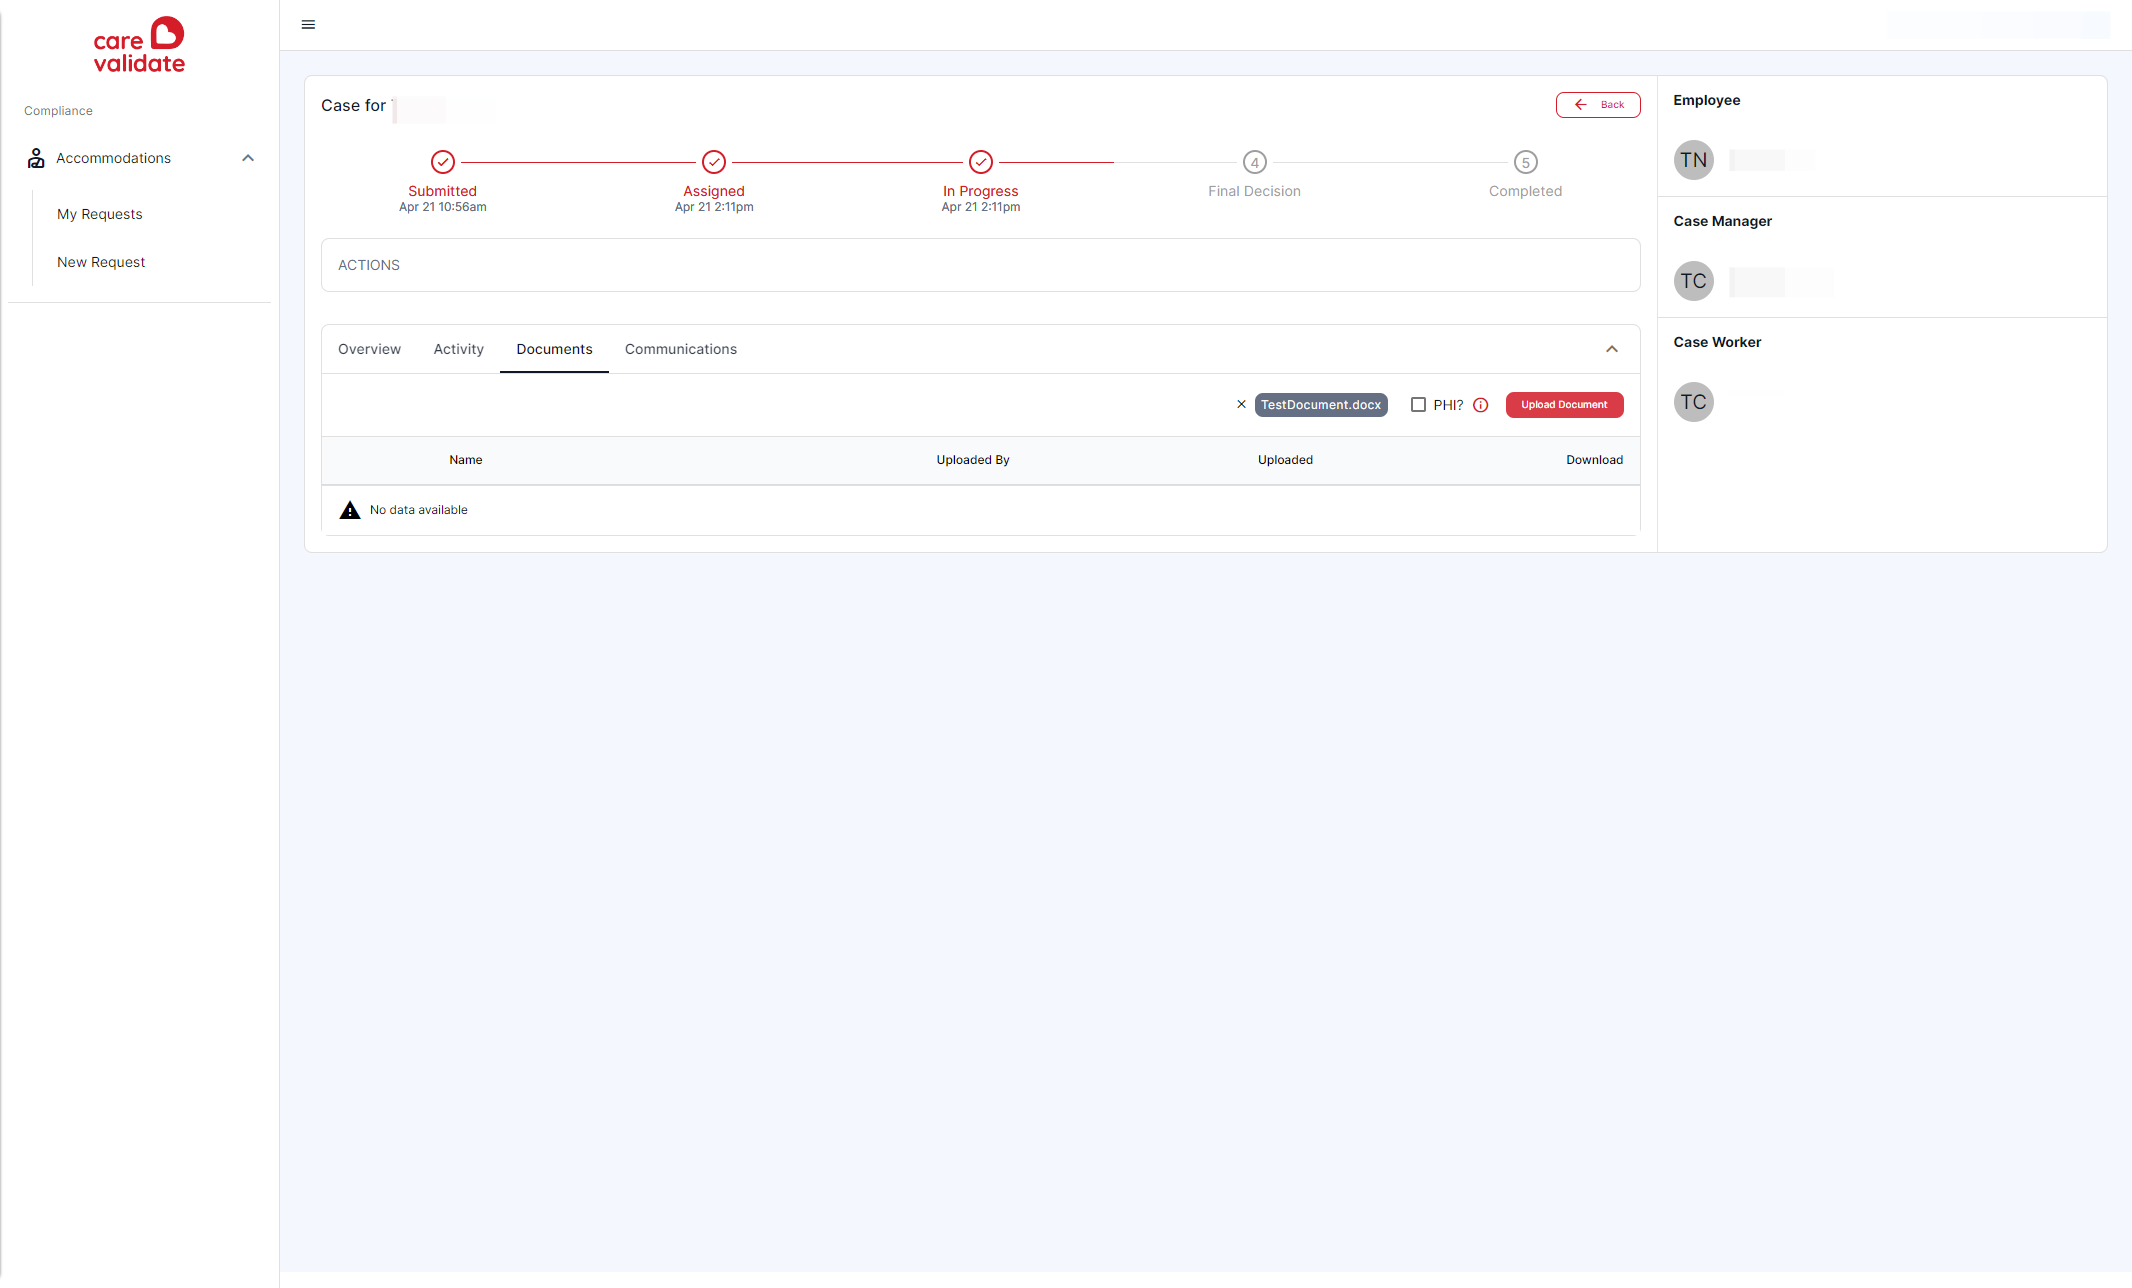2132x1288 pixels.
Task: Click the Uploaded By column header
Action: 973,460
